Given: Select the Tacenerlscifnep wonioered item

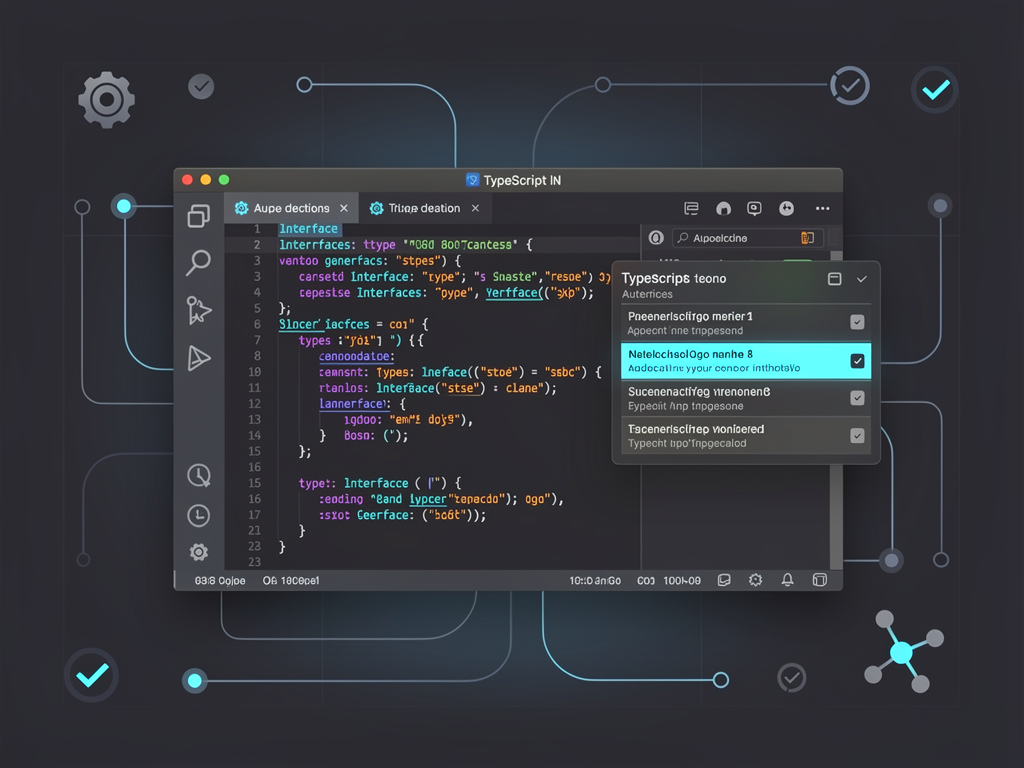Looking at the screenshot, I should coord(746,436).
